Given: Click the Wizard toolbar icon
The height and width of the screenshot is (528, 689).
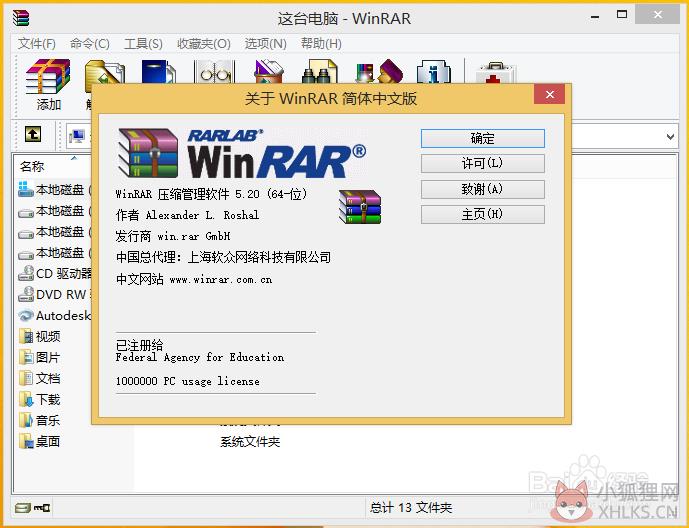Looking at the screenshot, I should point(379,71).
